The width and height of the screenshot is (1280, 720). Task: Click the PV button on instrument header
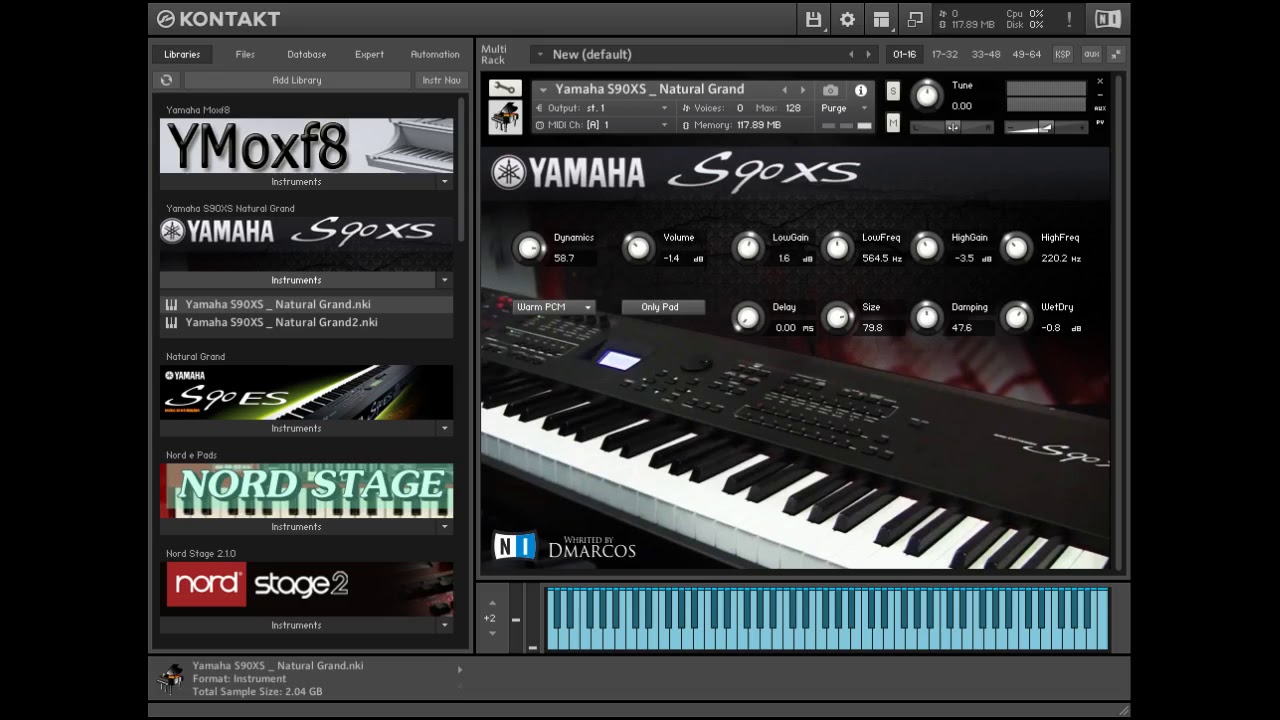[x=1100, y=122]
